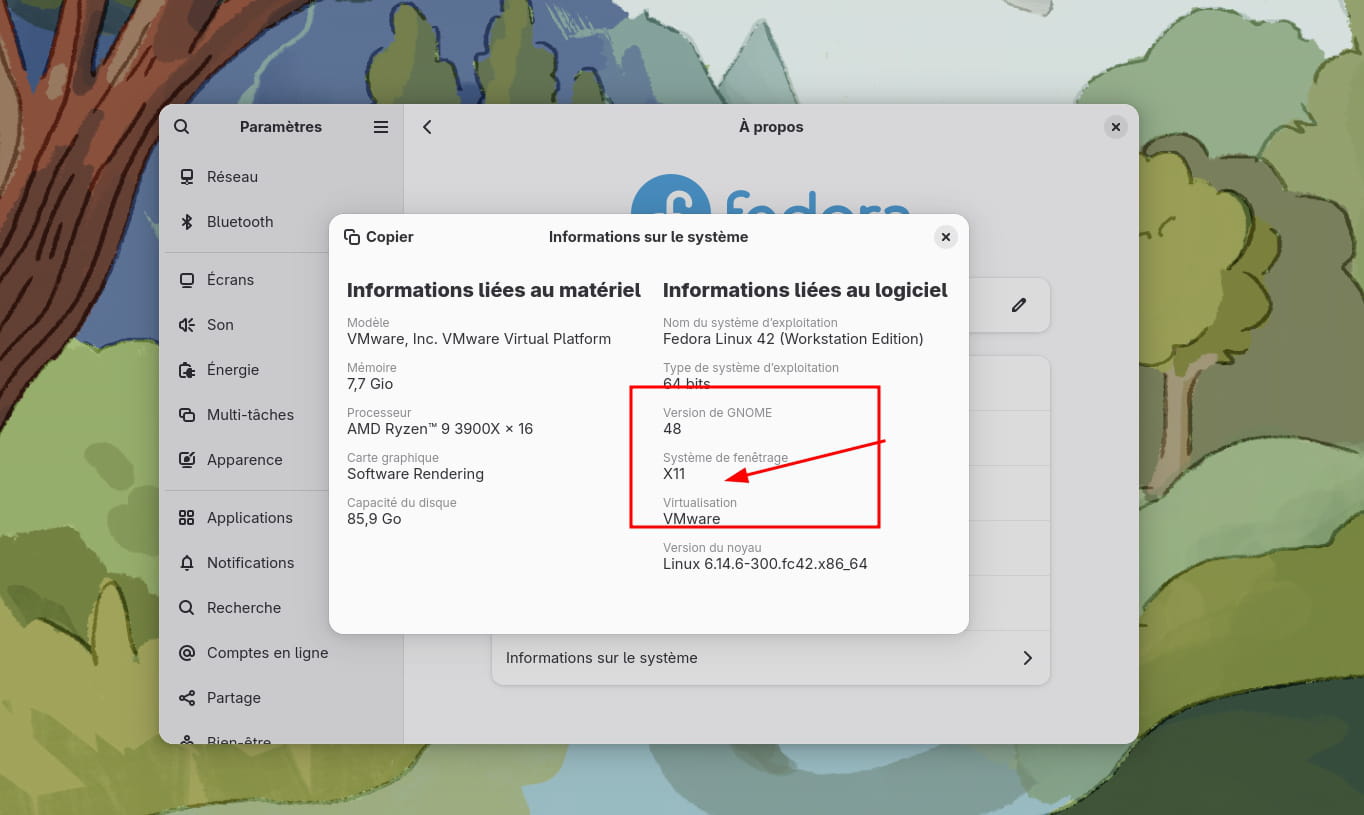Click the Paramètres sidebar title
This screenshot has width=1364, height=815.
tap(281, 127)
